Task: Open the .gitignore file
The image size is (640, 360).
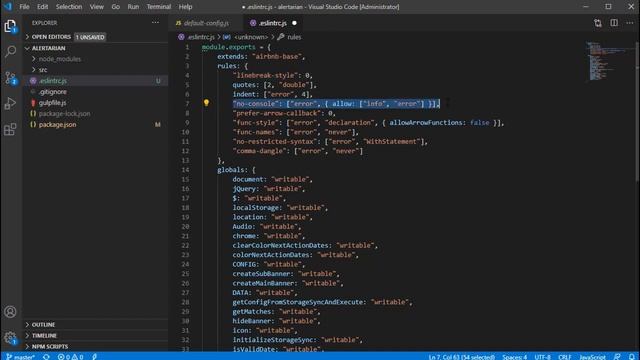Action: coord(95,92)
